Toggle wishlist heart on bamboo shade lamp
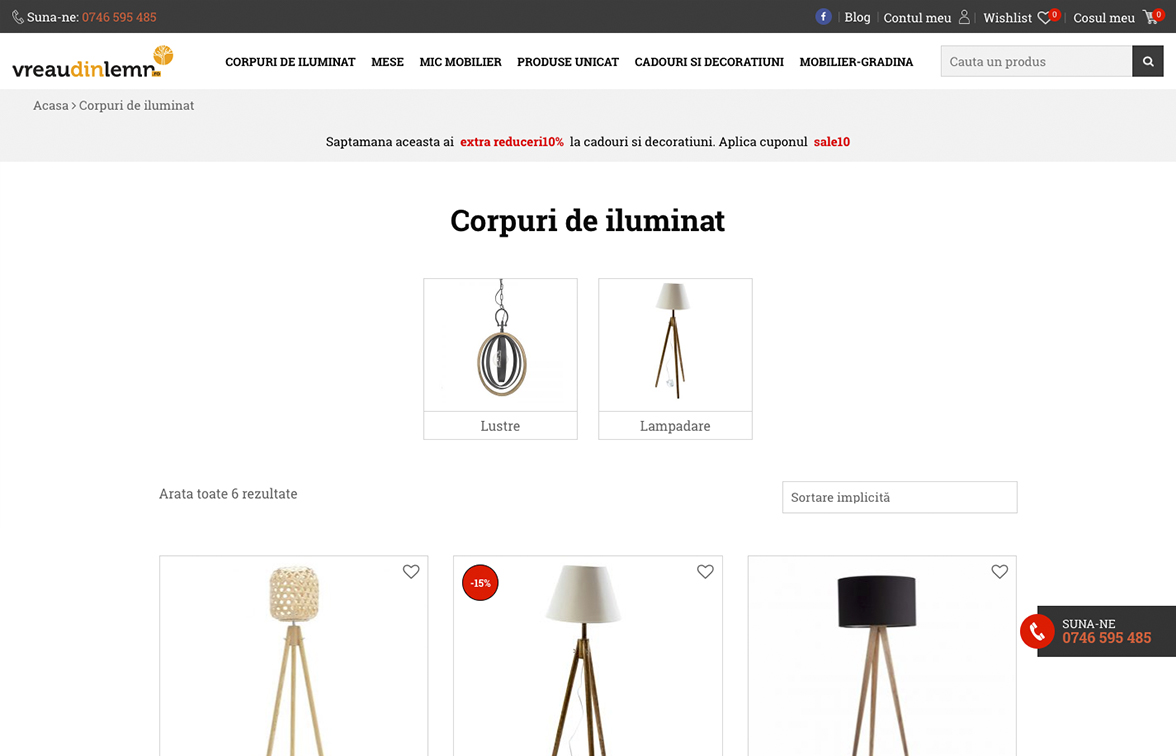The width and height of the screenshot is (1176, 756). (x=411, y=572)
